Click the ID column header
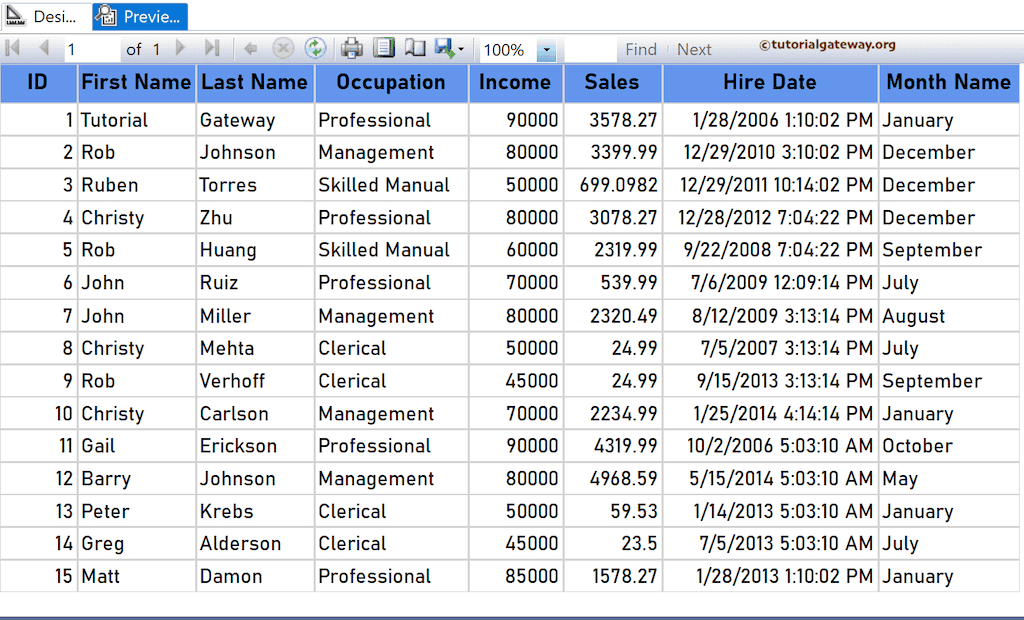 coord(39,83)
